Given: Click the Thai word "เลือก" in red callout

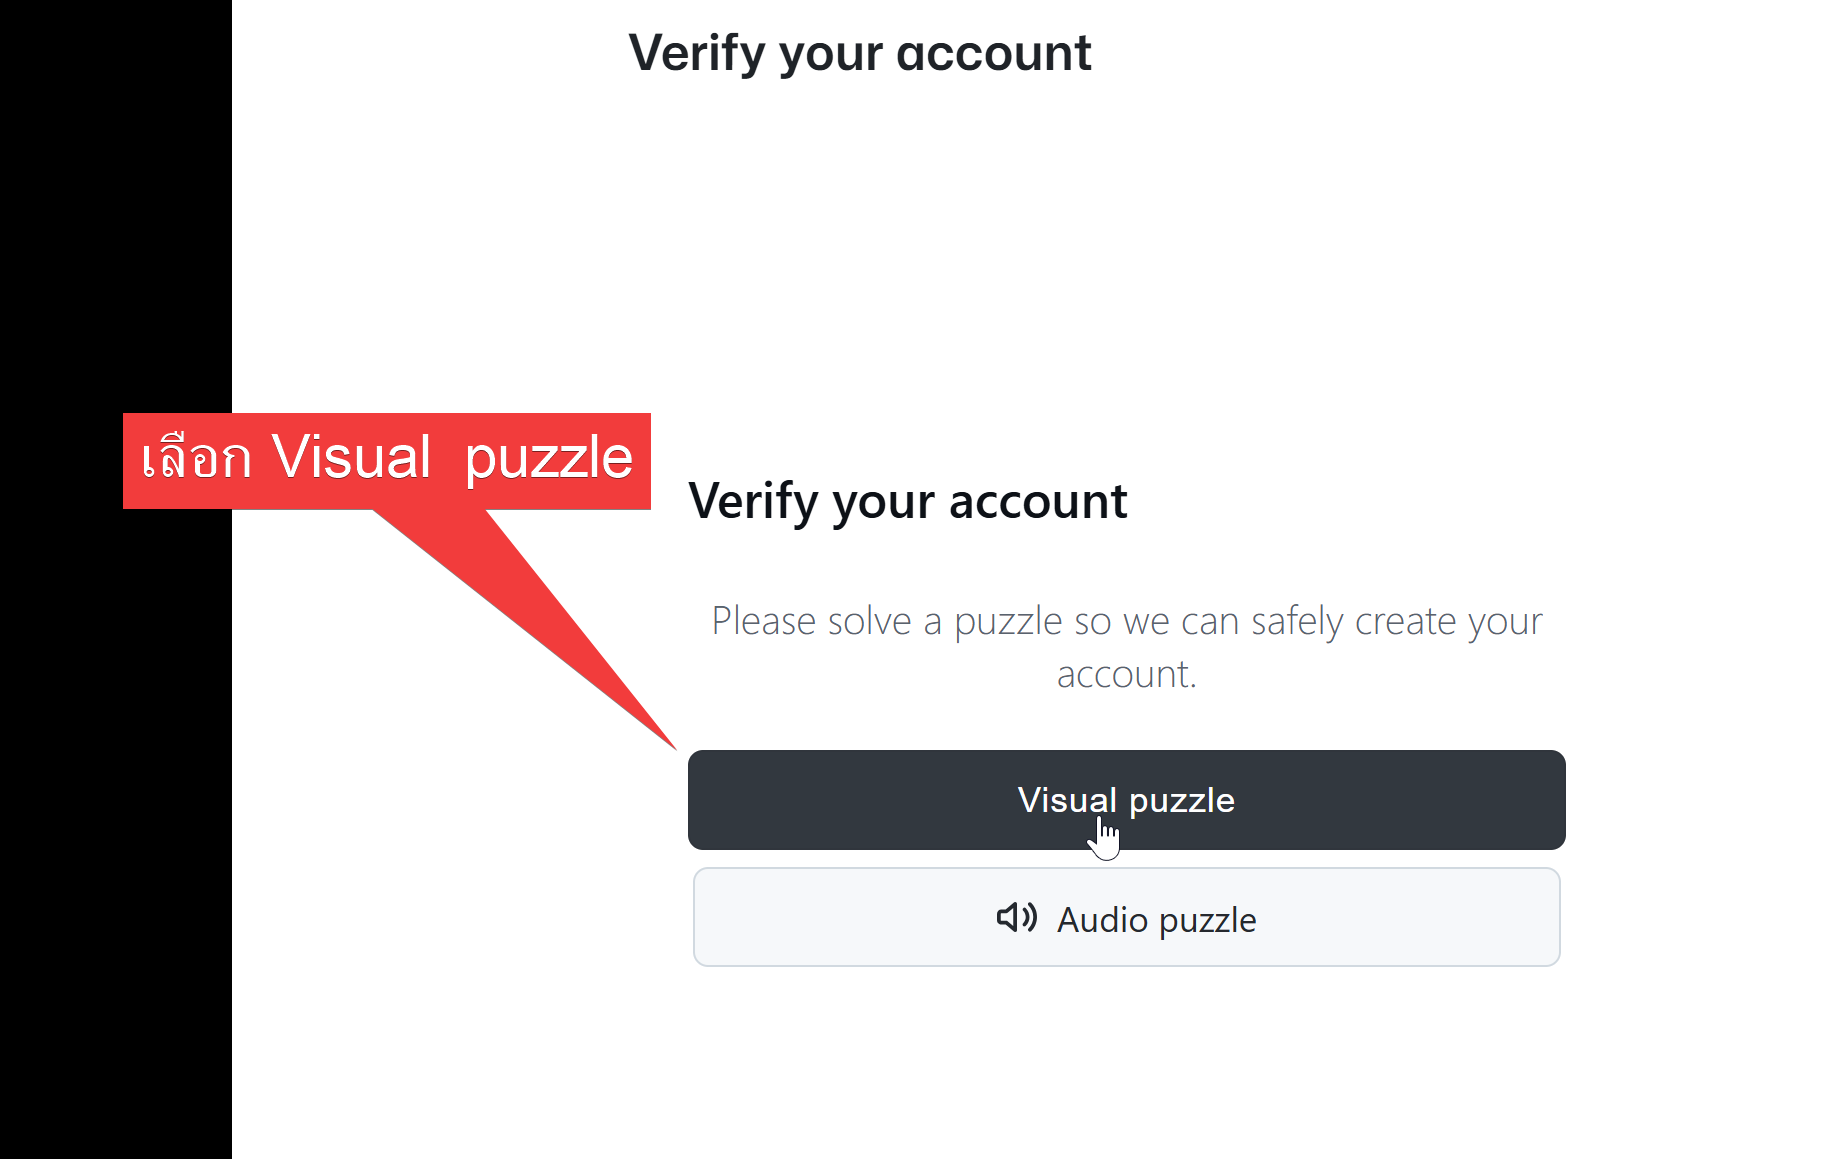Looking at the screenshot, I should coord(197,460).
